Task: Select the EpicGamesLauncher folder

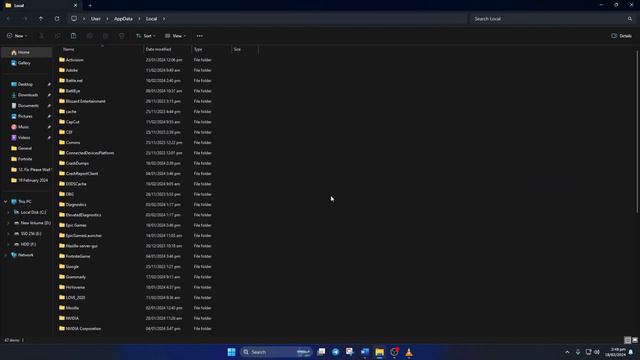Action: click(x=84, y=236)
